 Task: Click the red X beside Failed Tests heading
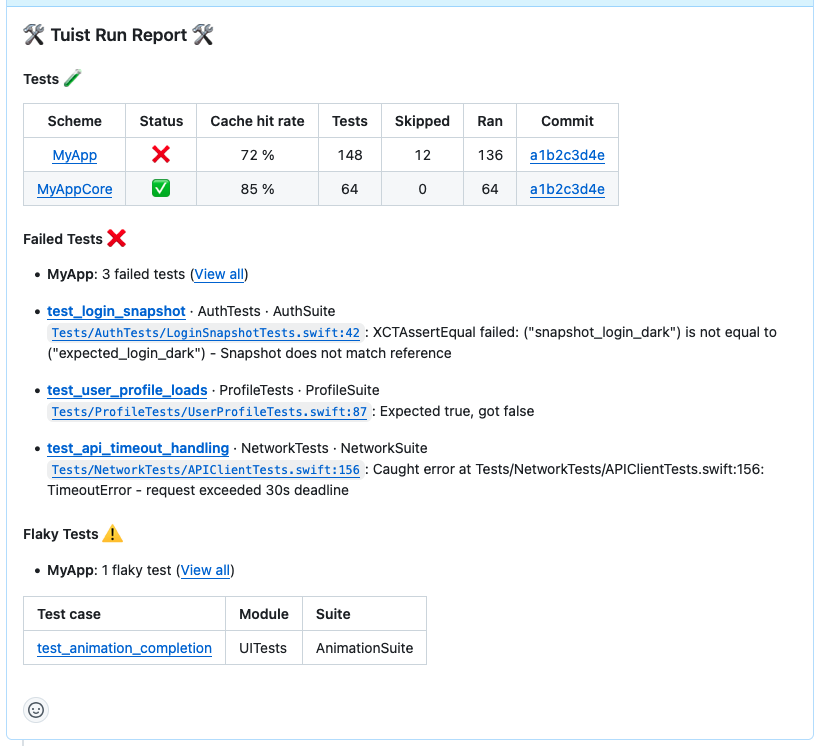(116, 239)
